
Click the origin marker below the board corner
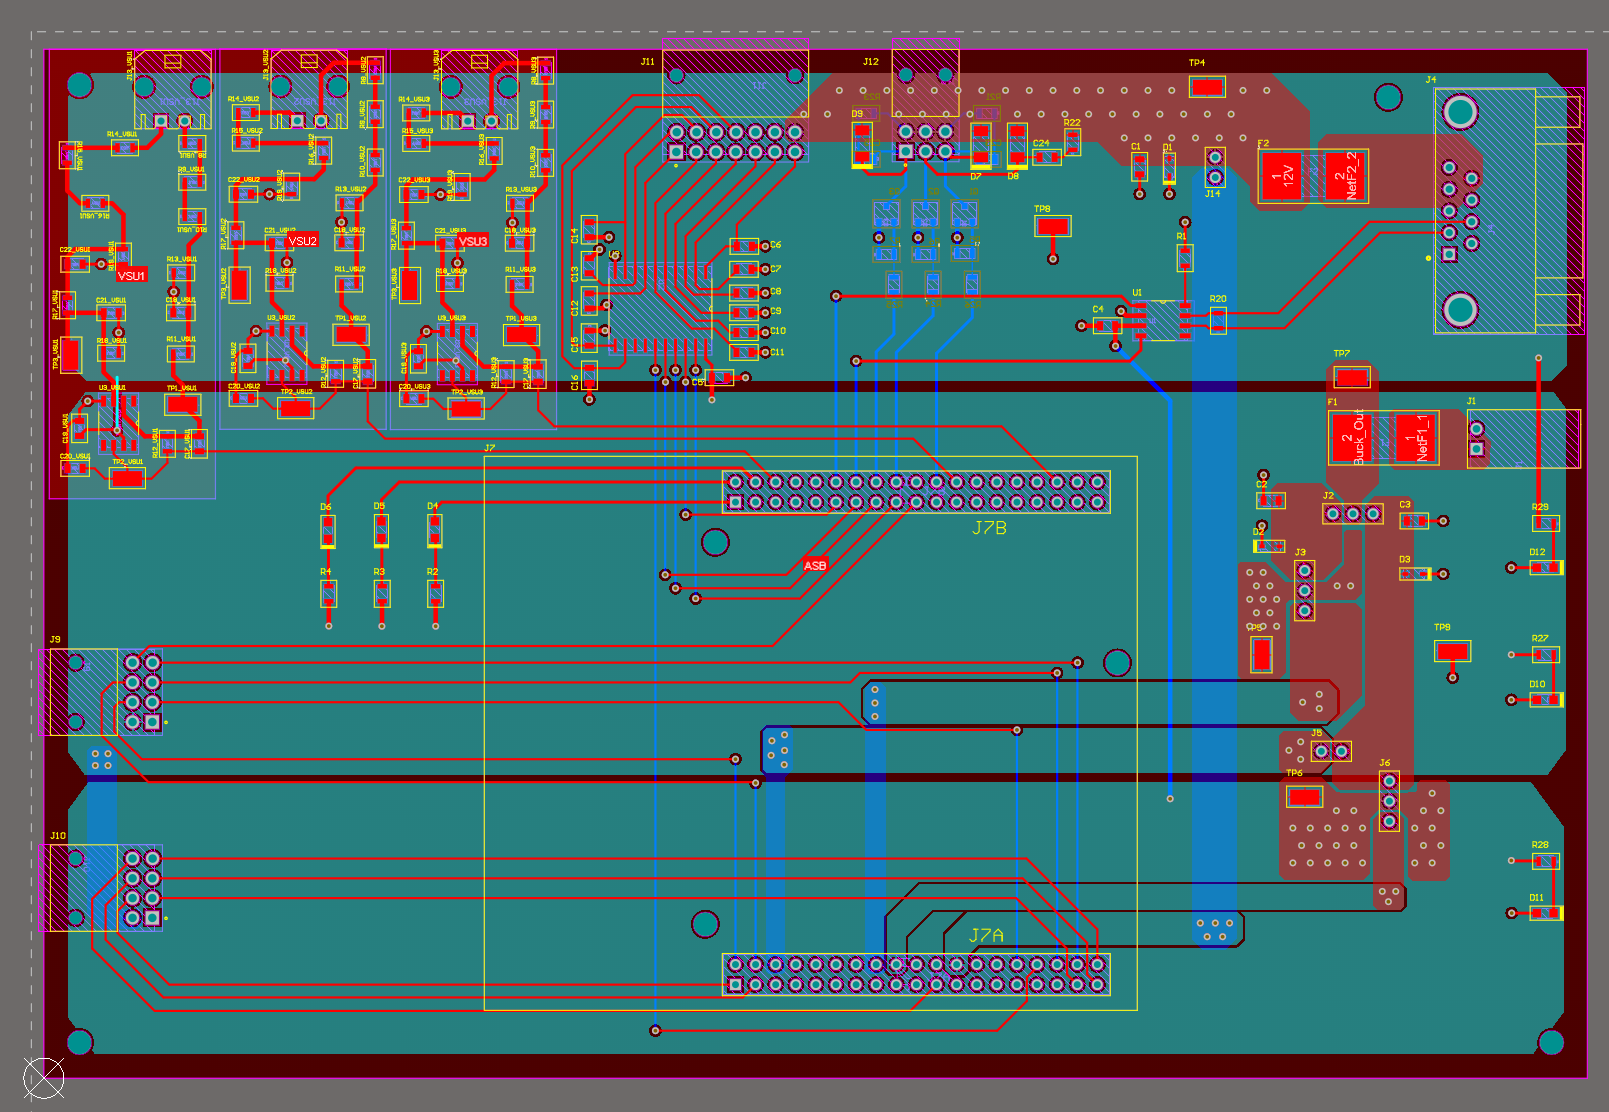click(44, 1078)
